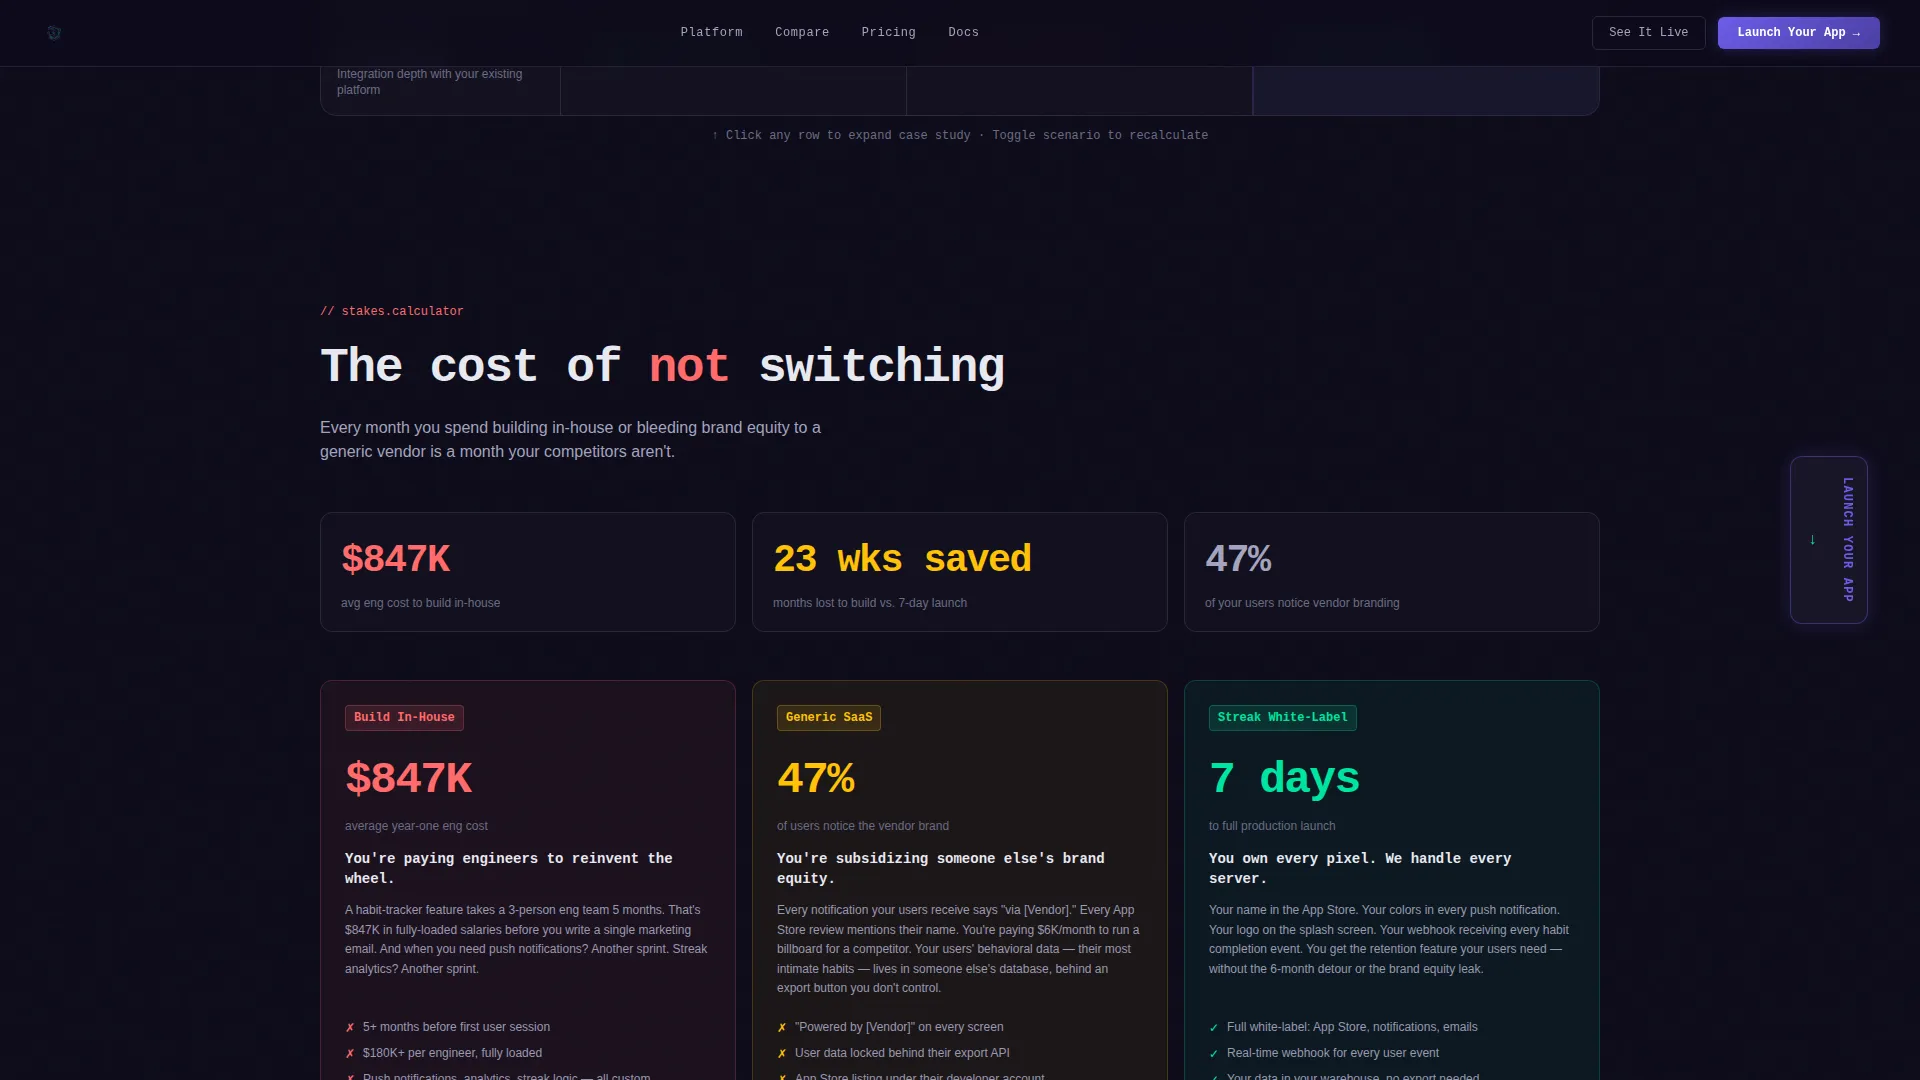Click the checkmark beside Real-time webhook
The width and height of the screenshot is (1920, 1080).
click(1214, 1053)
